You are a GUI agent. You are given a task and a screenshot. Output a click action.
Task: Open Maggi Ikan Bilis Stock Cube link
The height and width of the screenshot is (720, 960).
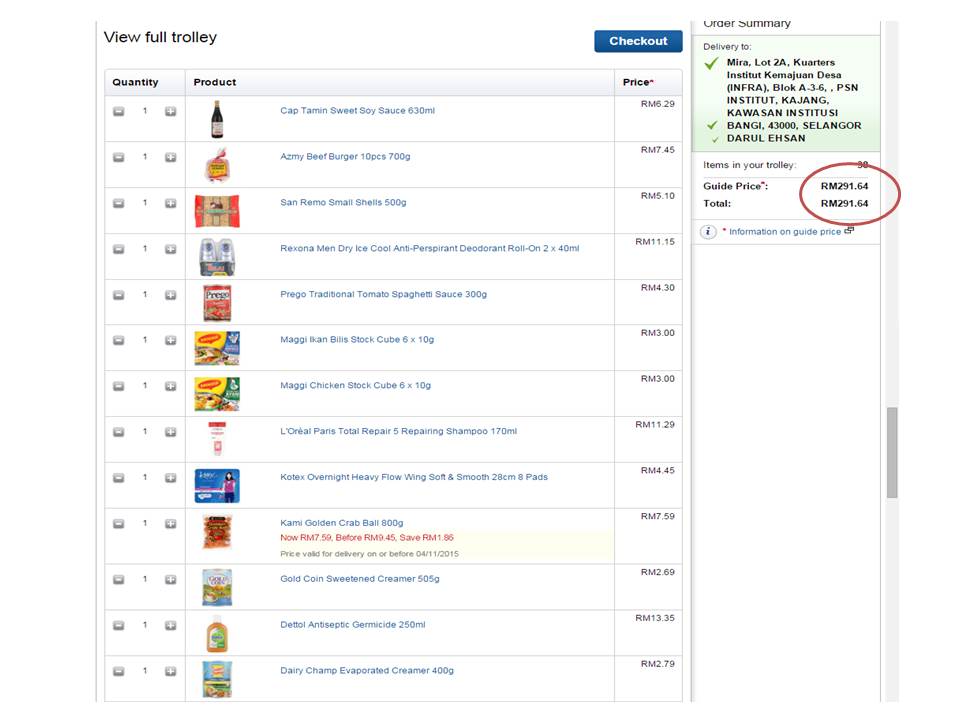pos(357,340)
